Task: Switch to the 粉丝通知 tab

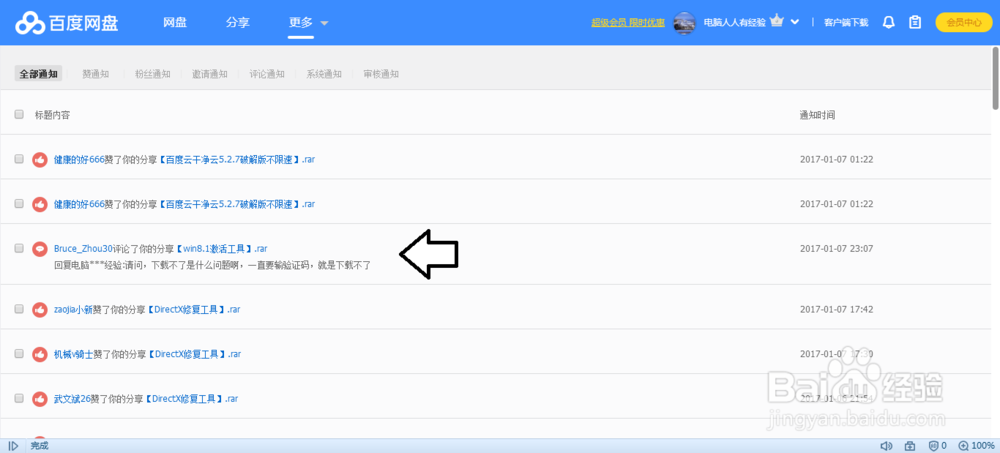Action: click(152, 74)
